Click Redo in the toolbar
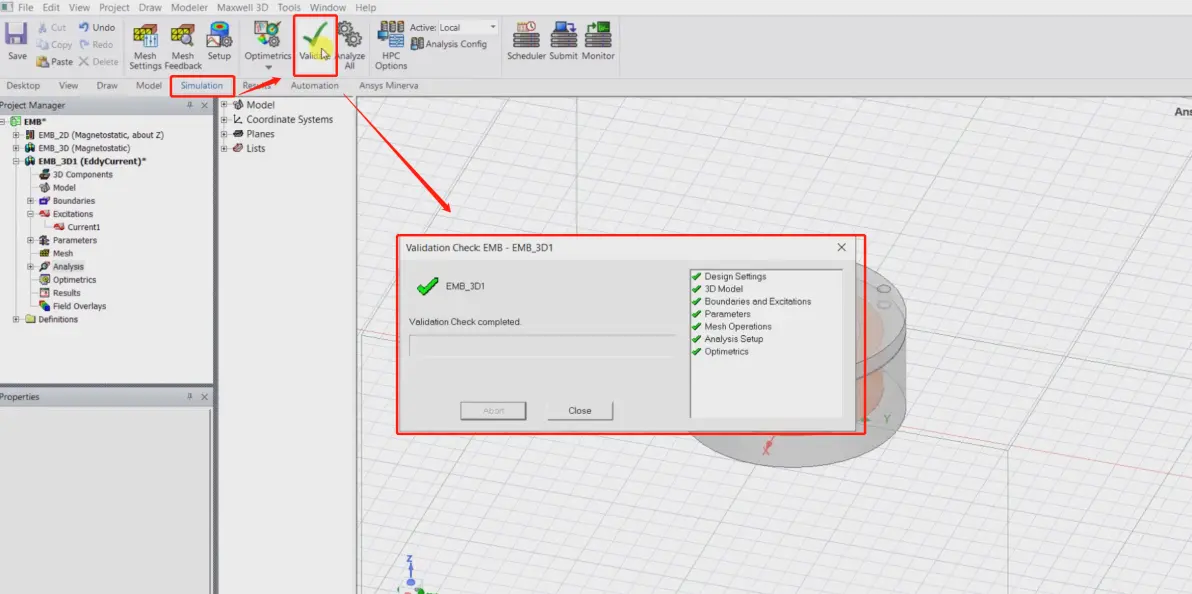The image size is (1192, 594). click(x=97, y=45)
